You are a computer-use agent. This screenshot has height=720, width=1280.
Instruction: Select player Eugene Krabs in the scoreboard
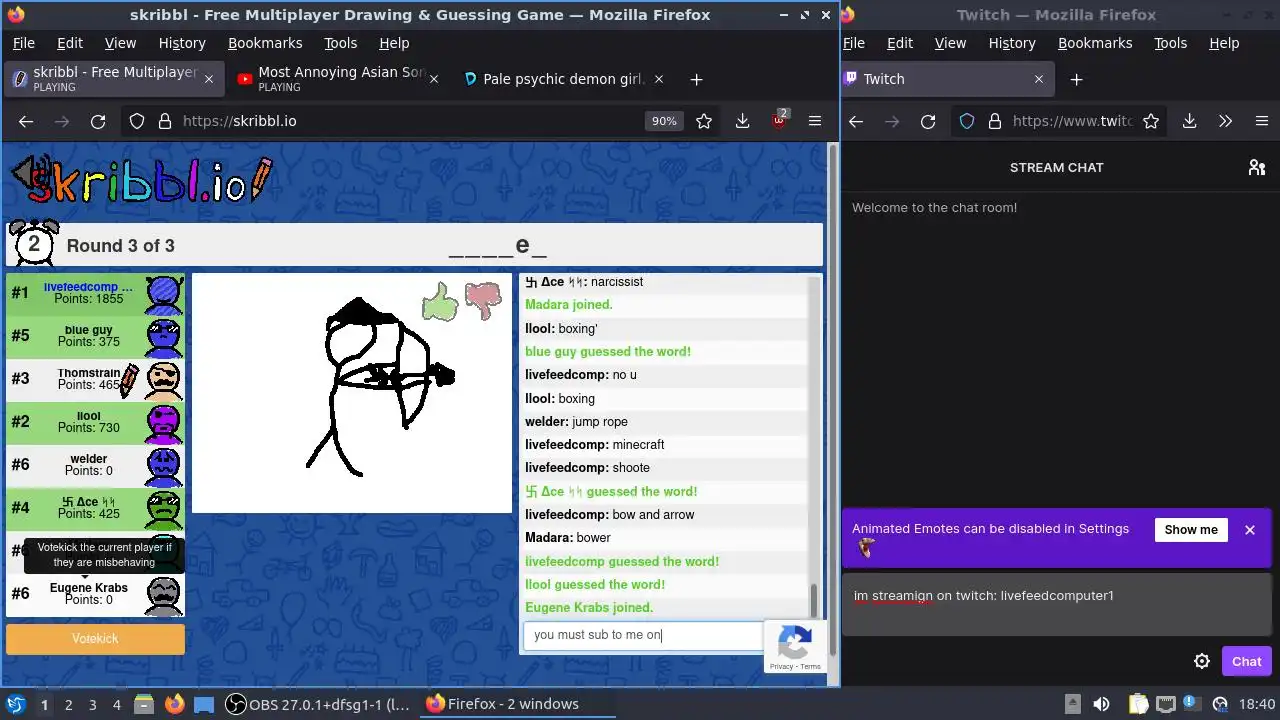click(95, 594)
